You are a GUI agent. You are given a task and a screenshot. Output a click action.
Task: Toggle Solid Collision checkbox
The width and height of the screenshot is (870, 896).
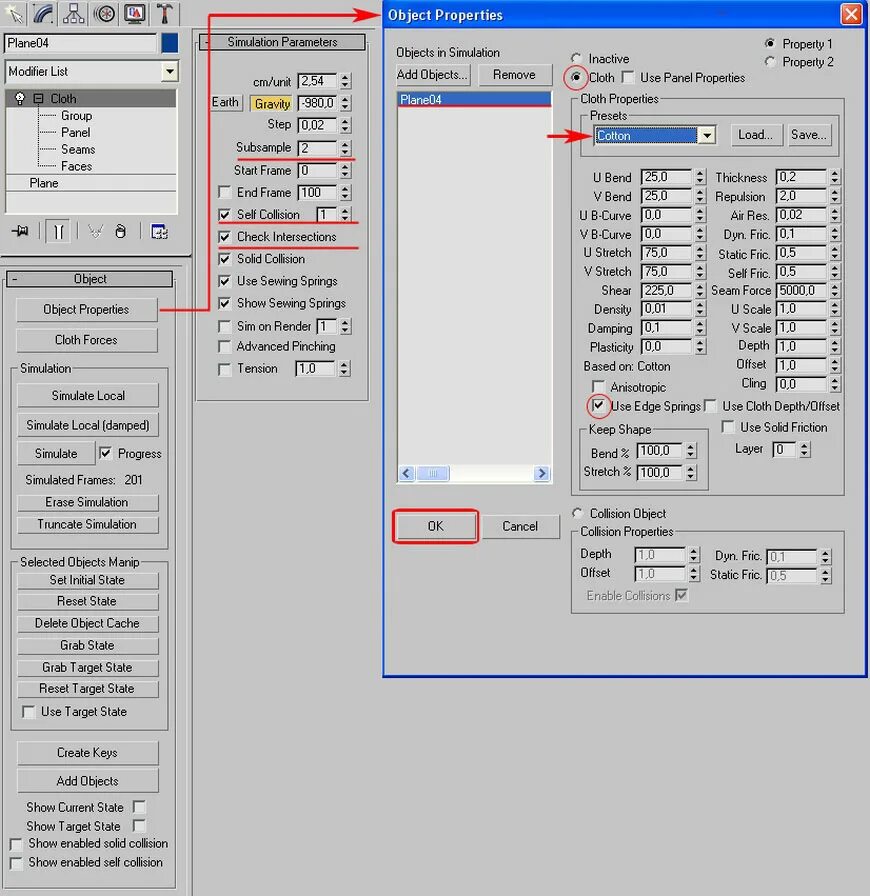pyautogui.click(x=225, y=259)
